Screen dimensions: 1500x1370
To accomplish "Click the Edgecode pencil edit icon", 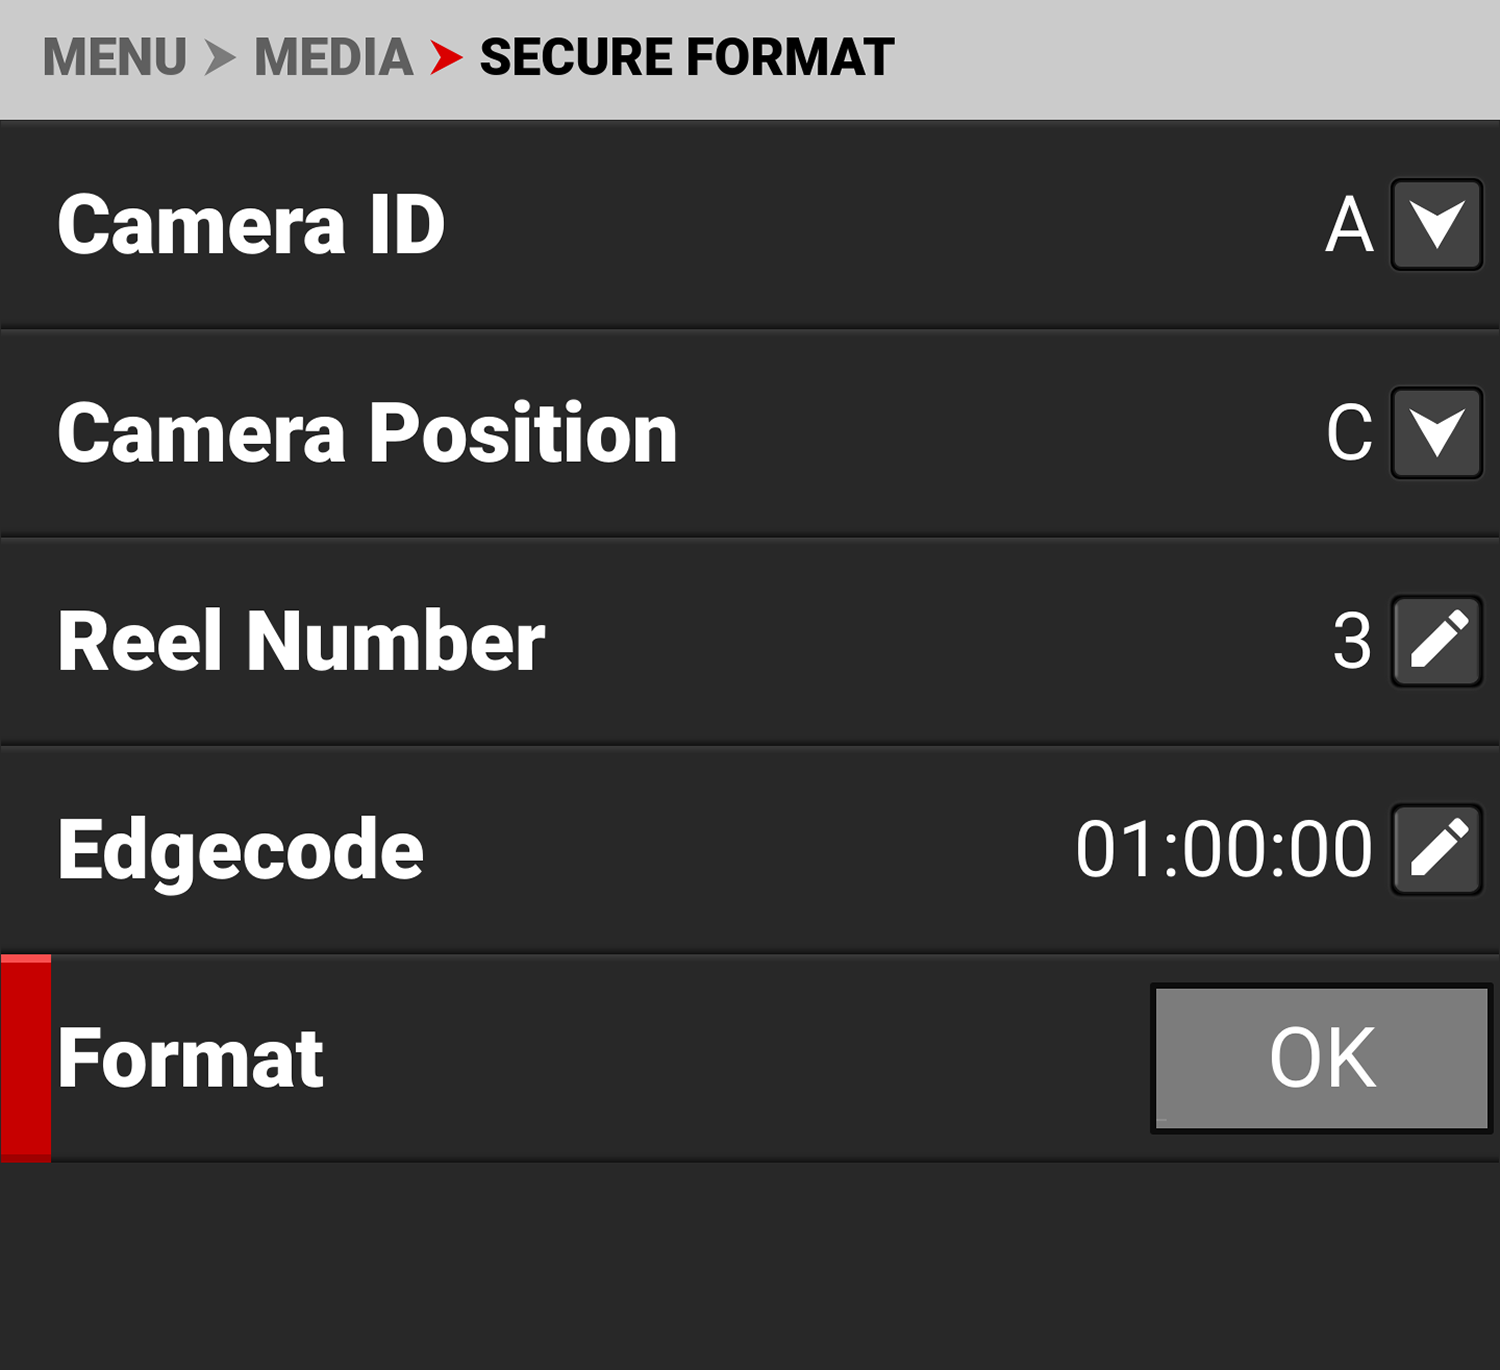I will 1436,849.
